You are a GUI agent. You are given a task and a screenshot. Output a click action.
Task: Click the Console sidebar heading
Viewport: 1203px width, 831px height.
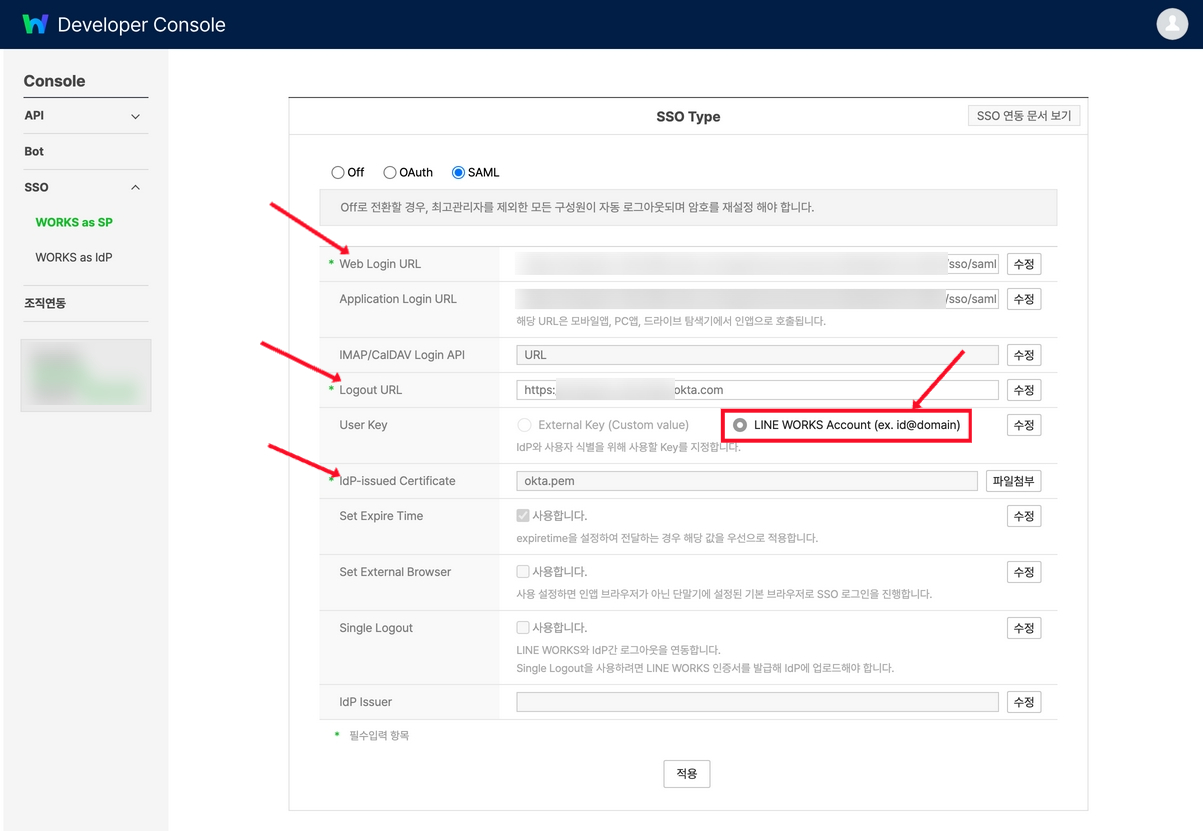[54, 81]
